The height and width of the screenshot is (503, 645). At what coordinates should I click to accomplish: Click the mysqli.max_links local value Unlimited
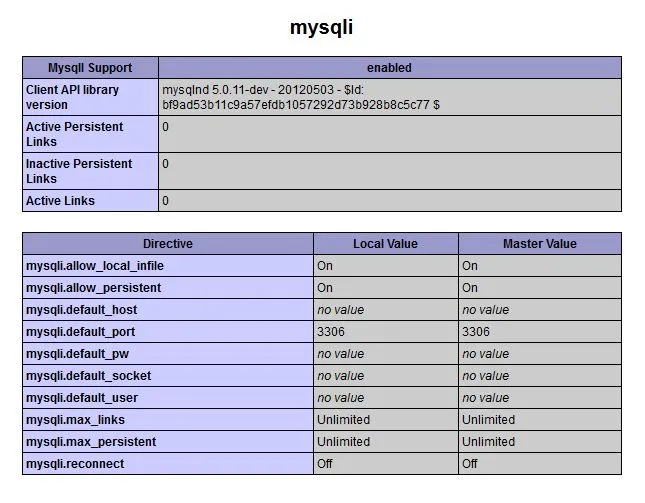click(x=343, y=420)
